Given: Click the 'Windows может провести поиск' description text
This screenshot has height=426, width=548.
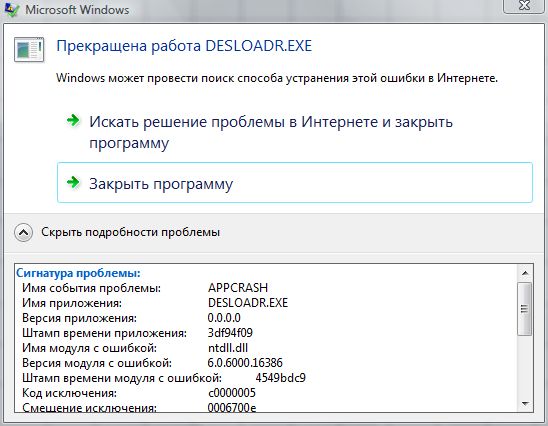Looking at the screenshot, I should tap(277, 78).
